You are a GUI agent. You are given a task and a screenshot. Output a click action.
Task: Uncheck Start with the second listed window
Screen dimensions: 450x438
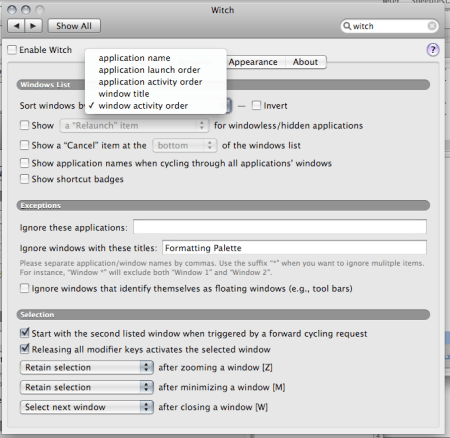24,333
